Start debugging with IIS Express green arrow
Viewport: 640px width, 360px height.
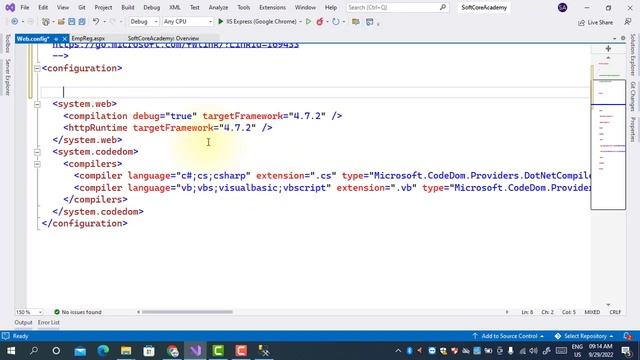tap(220, 22)
